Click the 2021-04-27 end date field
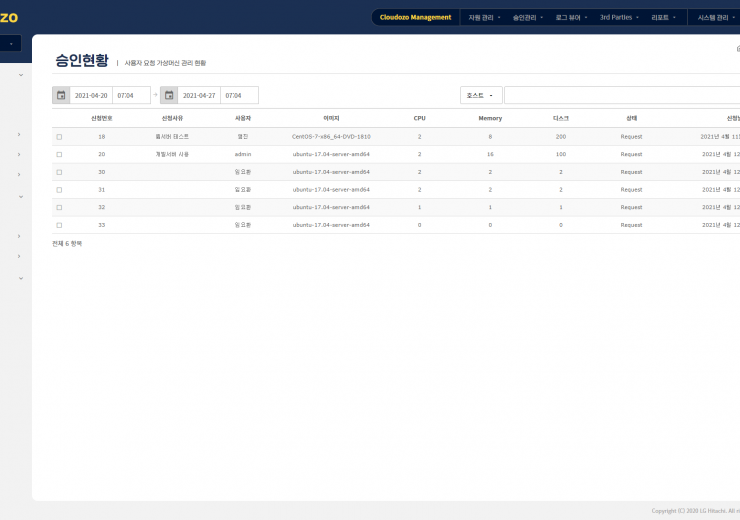Viewport: 740px width, 520px height. 200,95
